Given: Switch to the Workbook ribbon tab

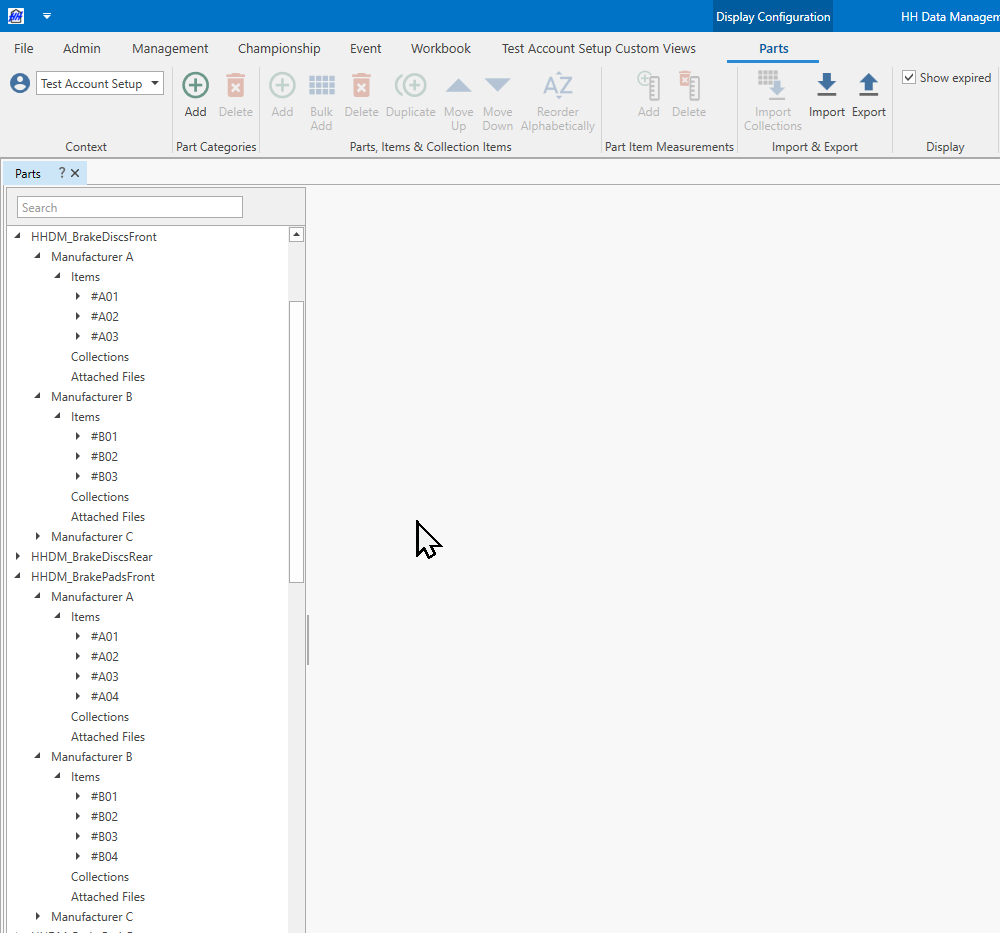Looking at the screenshot, I should click(440, 48).
